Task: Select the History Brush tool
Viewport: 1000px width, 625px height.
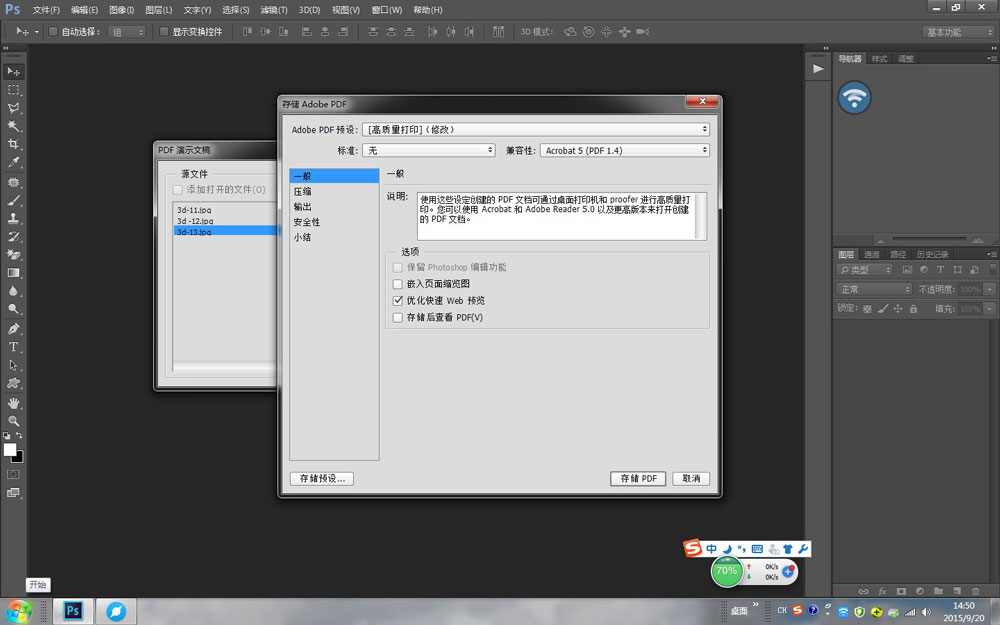Action: (x=13, y=237)
